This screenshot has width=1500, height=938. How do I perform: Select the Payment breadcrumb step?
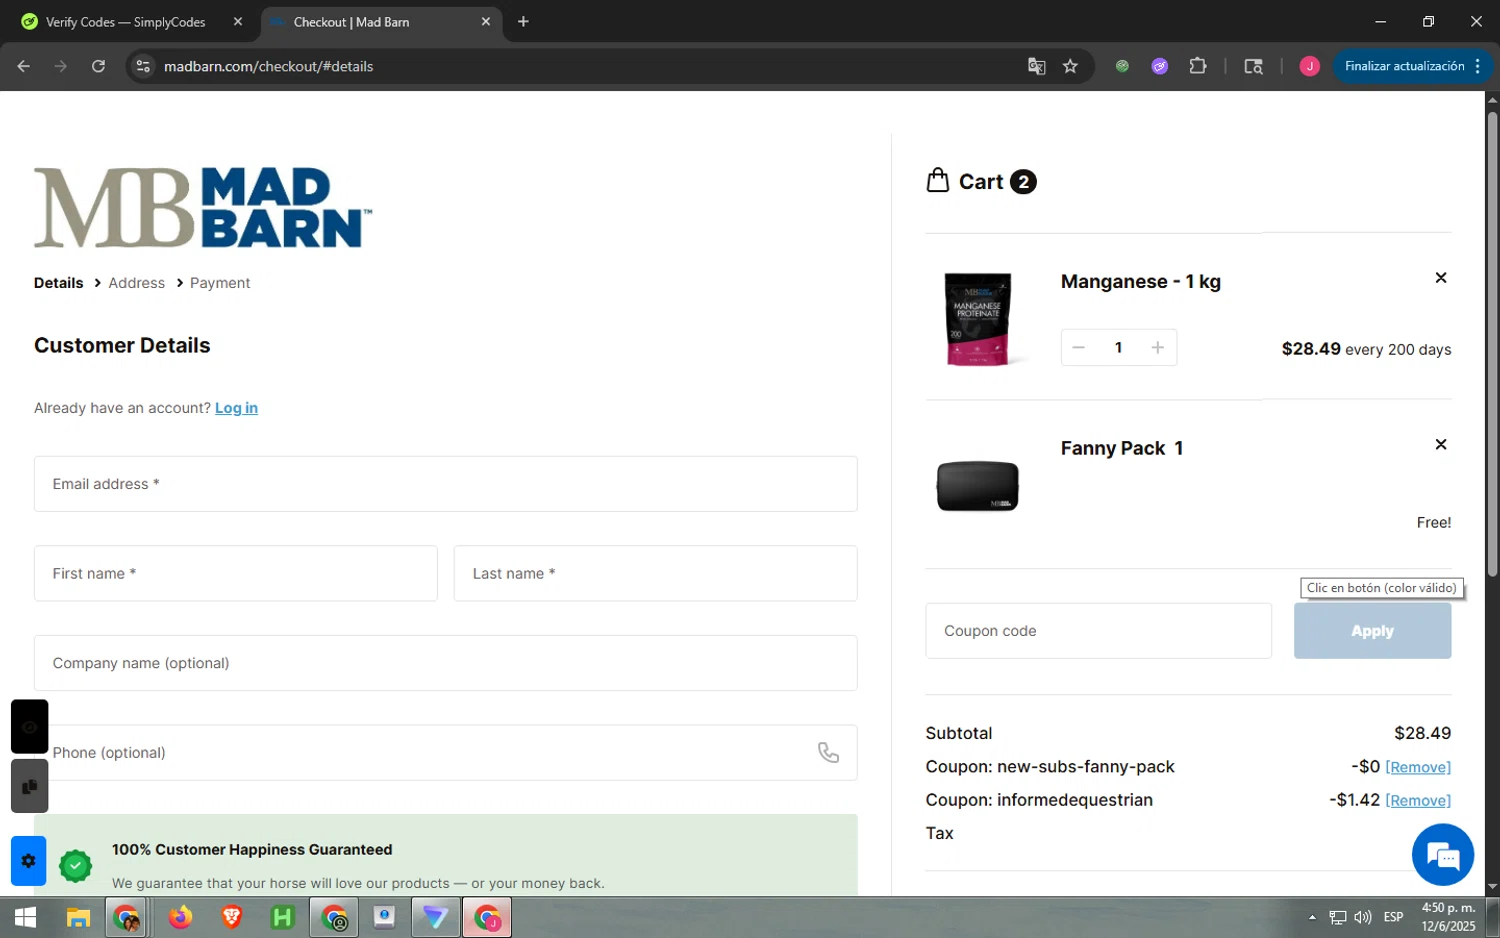[220, 283]
